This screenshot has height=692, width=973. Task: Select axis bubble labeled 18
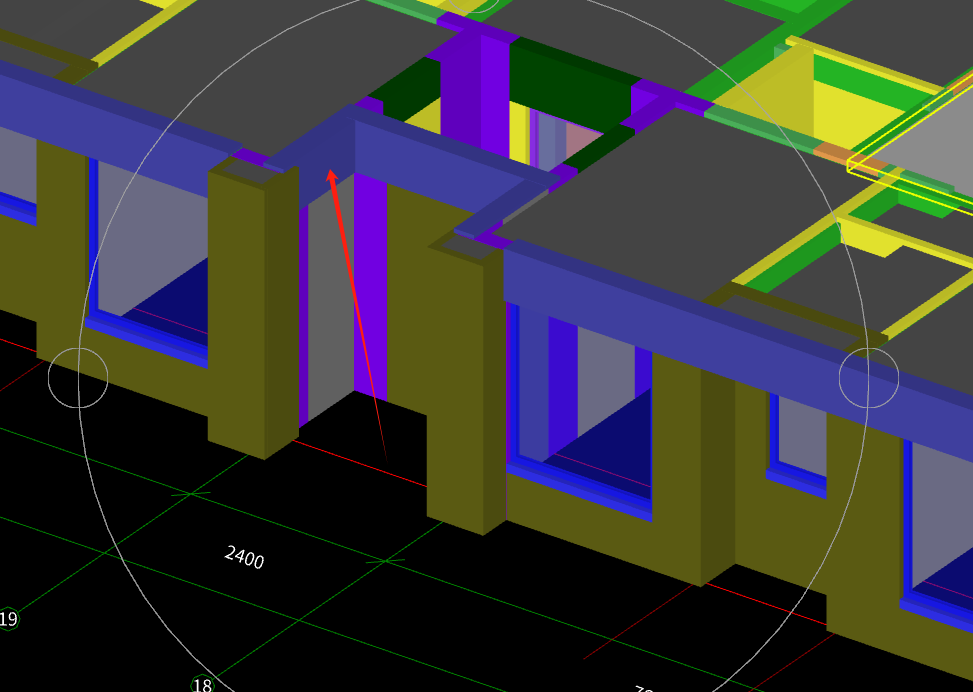pos(202,685)
